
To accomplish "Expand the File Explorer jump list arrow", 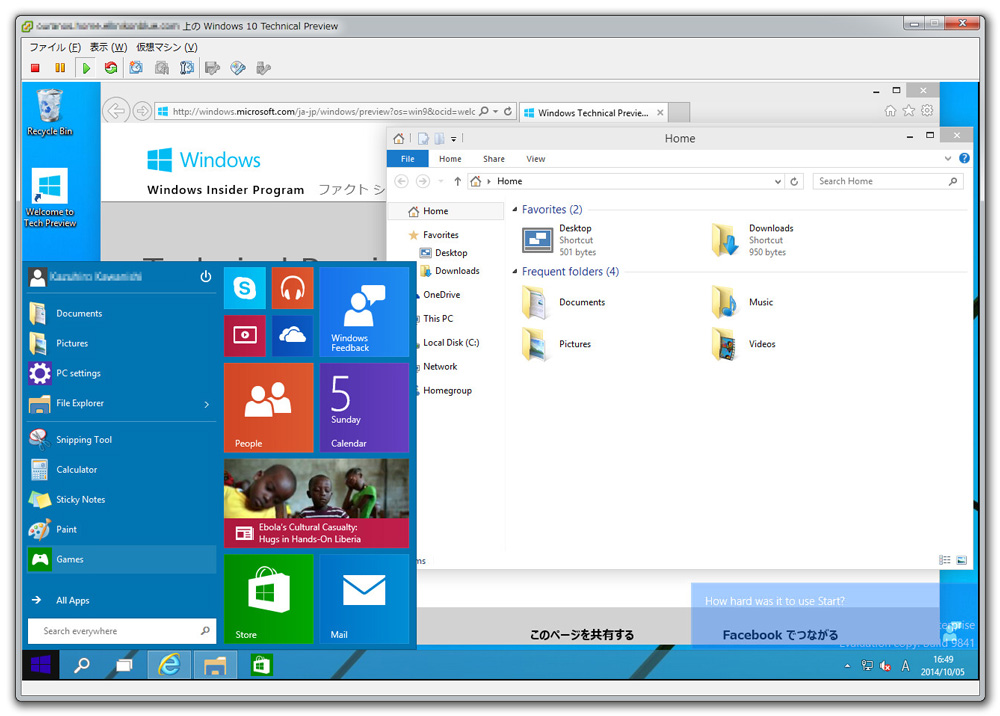I will tap(207, 404).
